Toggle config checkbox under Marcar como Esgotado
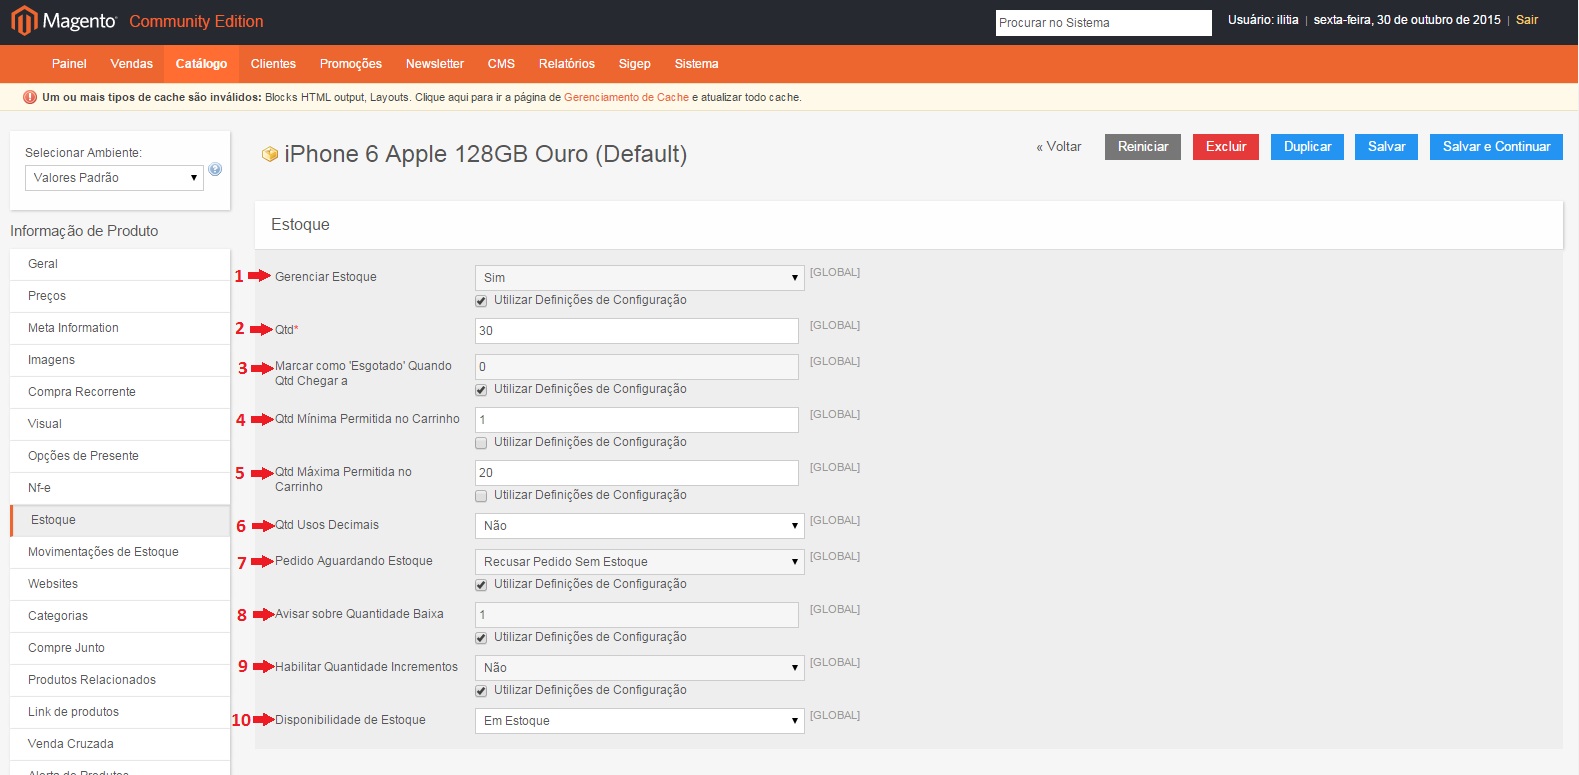The height and width of the screenshot is (775, 1579). (481, 390)
